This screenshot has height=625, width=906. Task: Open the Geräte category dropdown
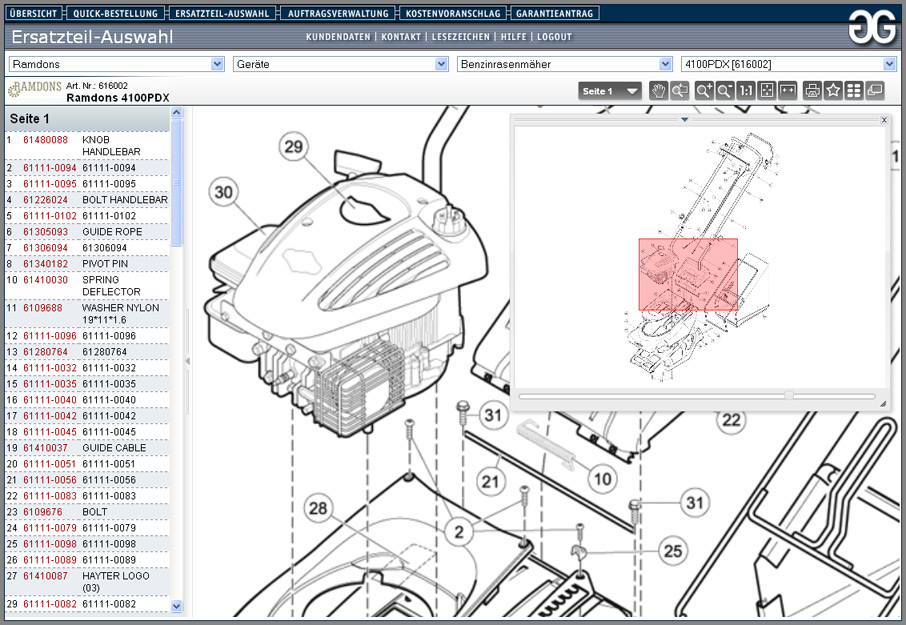[x=340, y=64]
